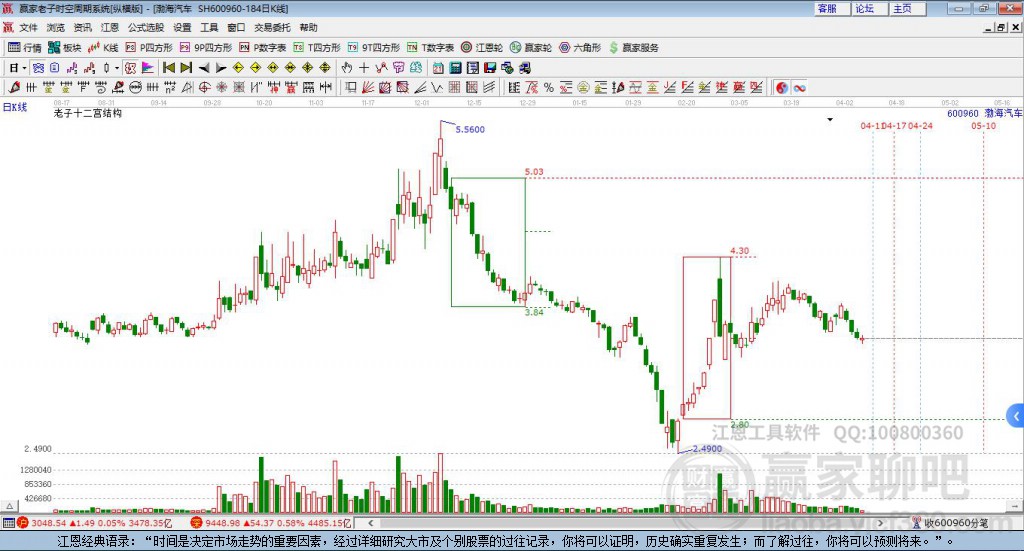Screen dimensions: 1024x551
Task: Select the target circle crosshair tool
Action: point(204,87)
